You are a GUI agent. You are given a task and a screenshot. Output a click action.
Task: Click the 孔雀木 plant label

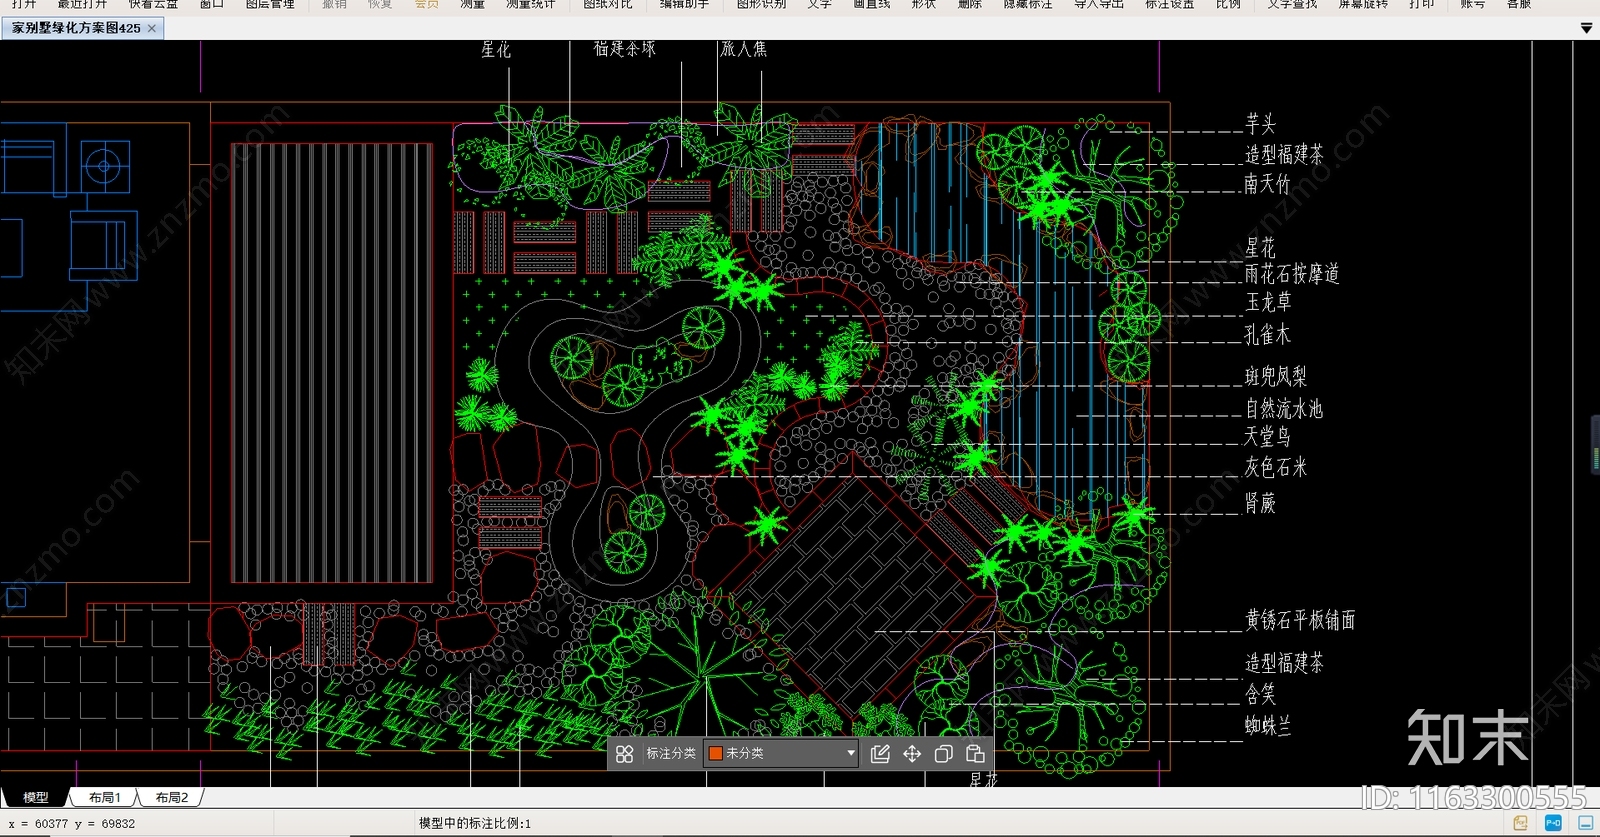1267,335
